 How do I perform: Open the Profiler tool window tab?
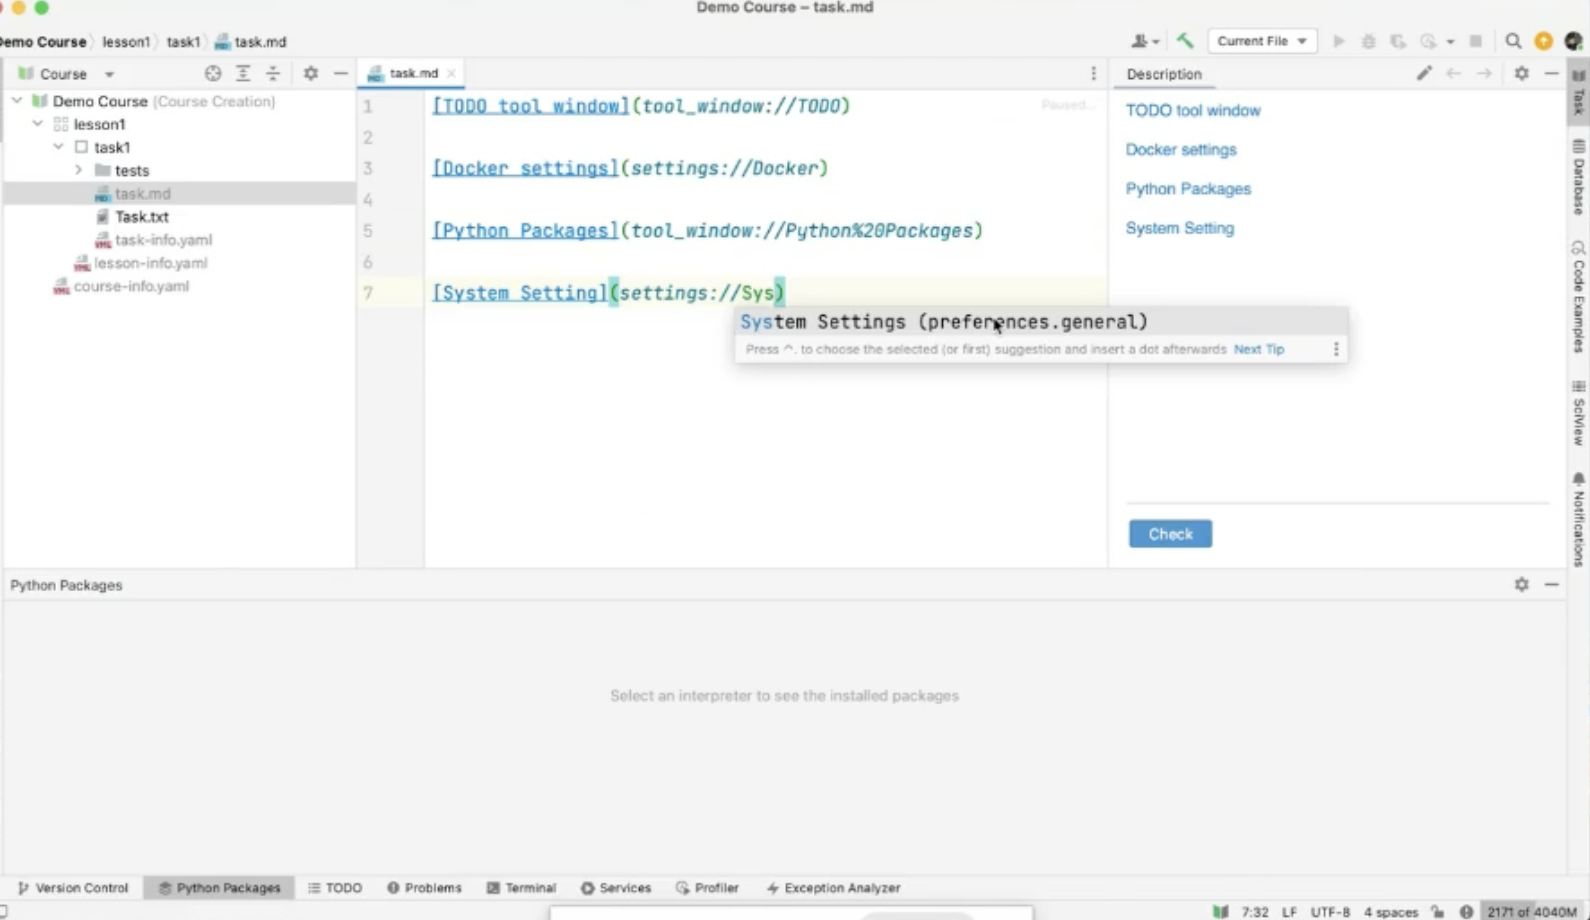(x=707, y=887)
